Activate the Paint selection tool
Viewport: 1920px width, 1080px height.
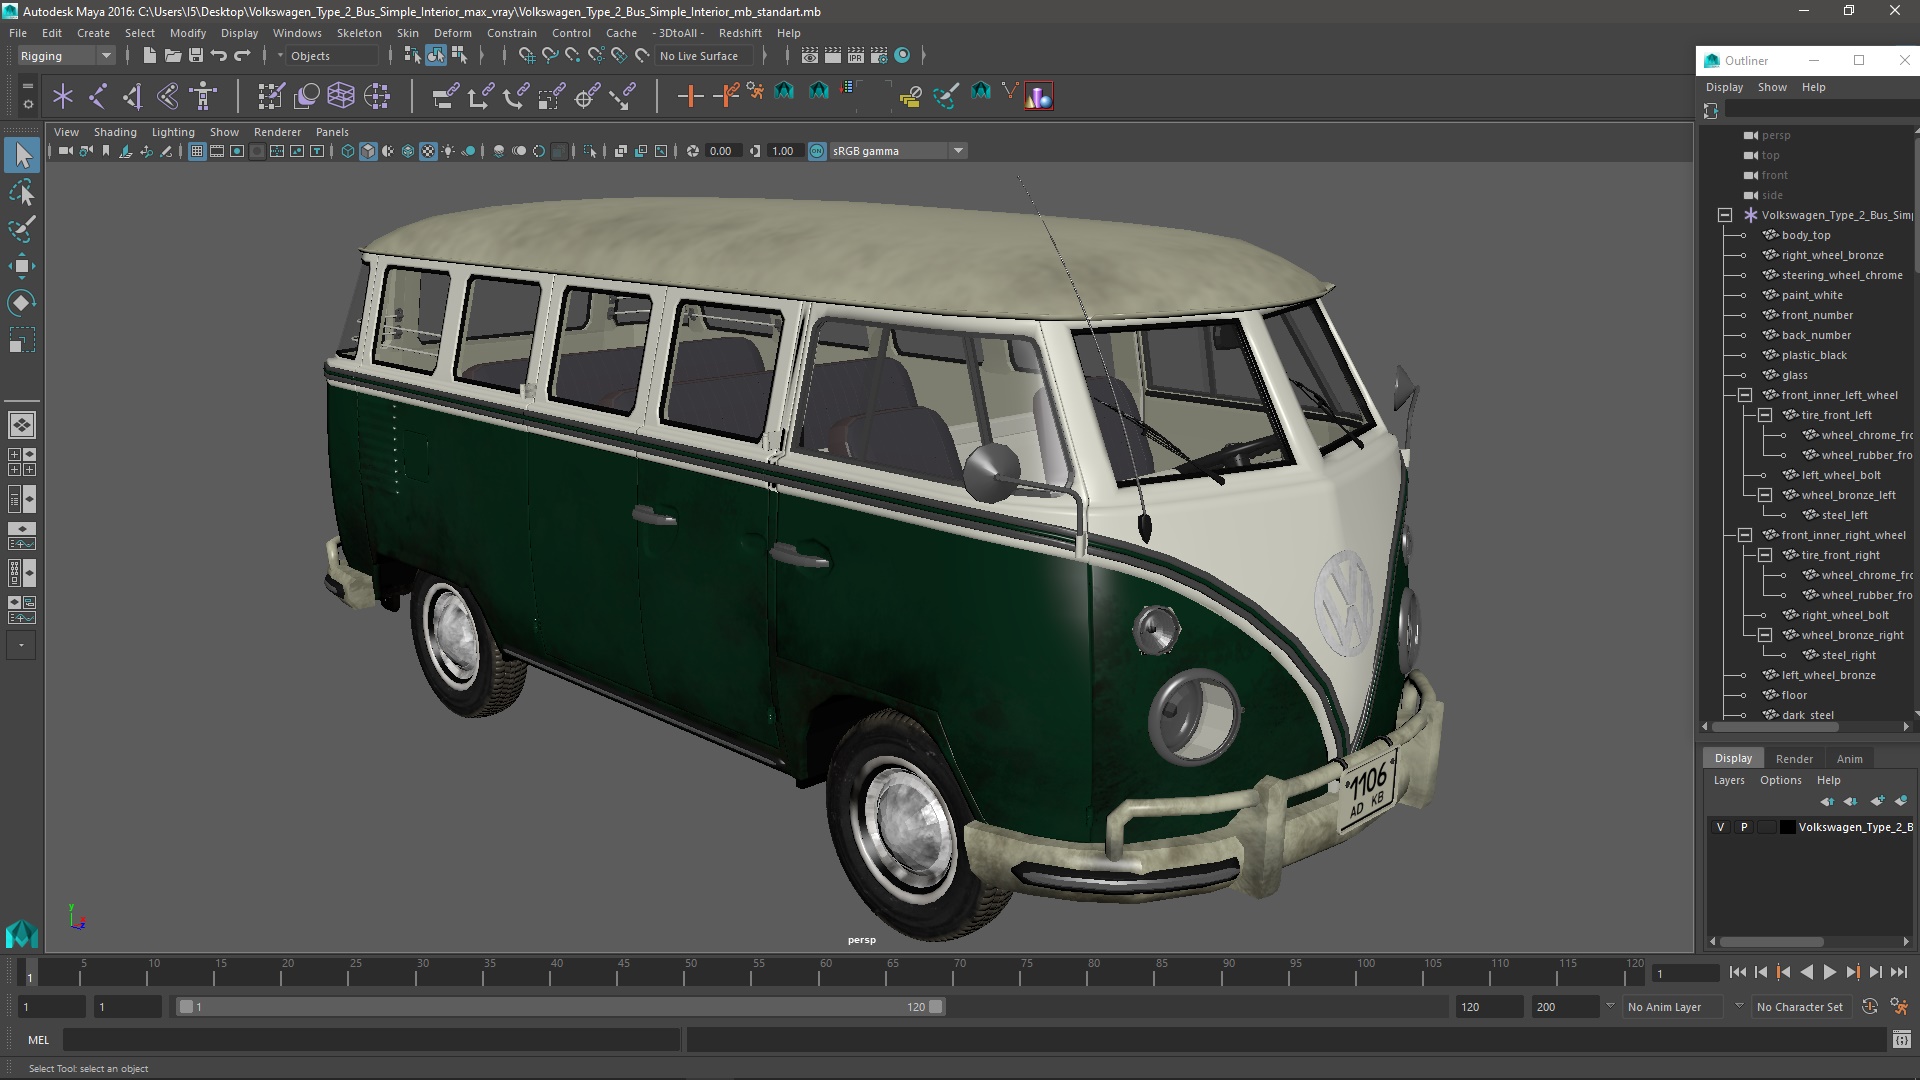pos(22,229)
